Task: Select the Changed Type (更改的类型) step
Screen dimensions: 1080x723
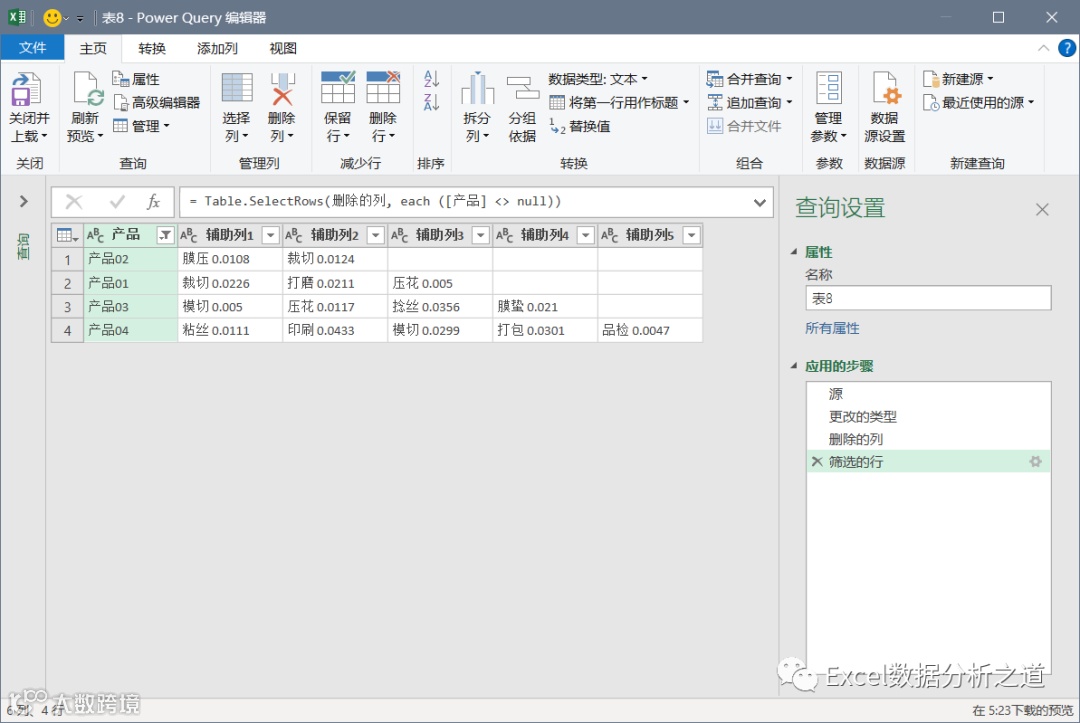Action: tap(928, 417)
